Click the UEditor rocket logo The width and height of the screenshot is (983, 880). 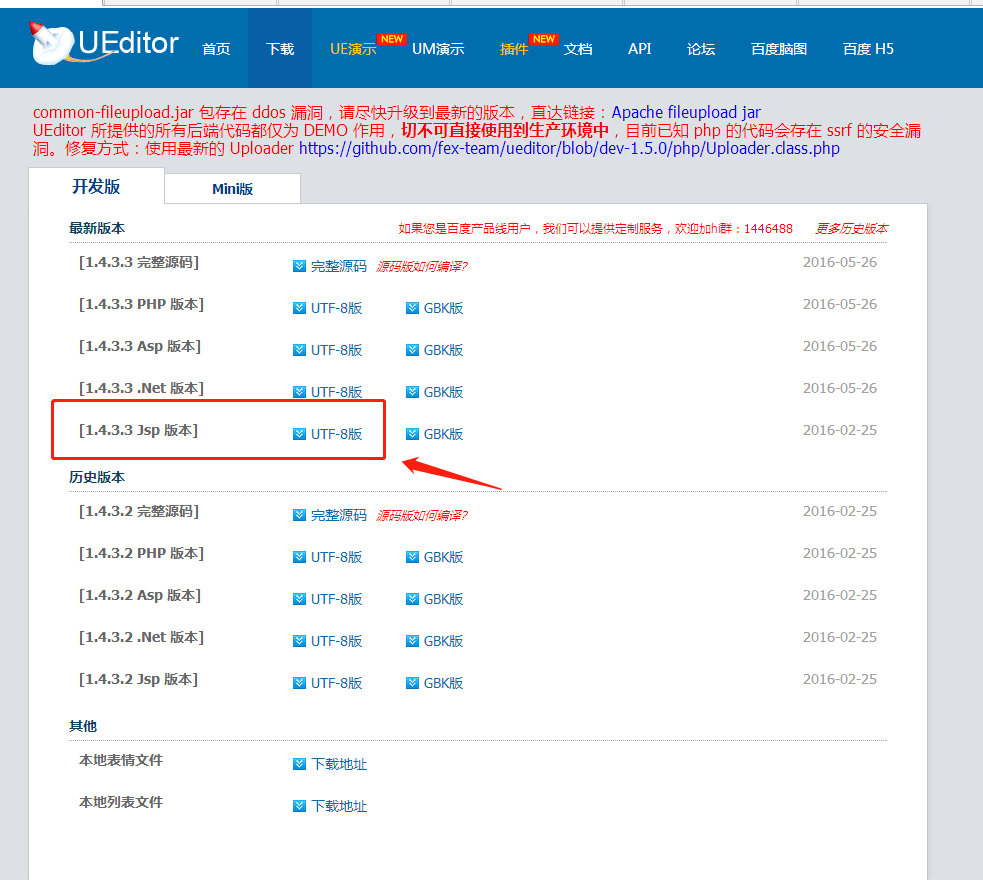104,43
